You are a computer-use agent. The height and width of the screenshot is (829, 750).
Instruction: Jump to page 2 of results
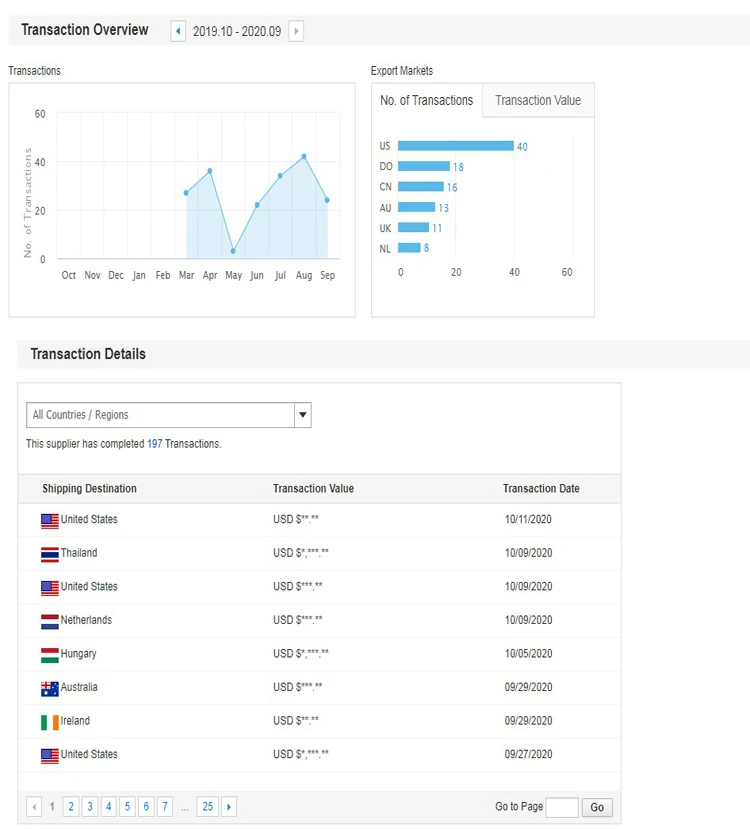(x=70, y=806)
